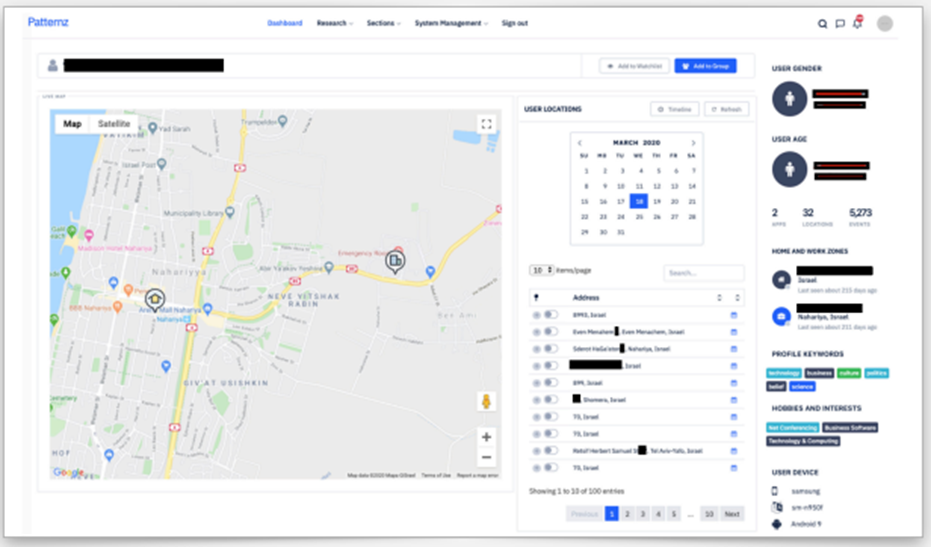Screen dimensions: 931x547
Task: Open the Research dropdown menu
Action: 334,23
